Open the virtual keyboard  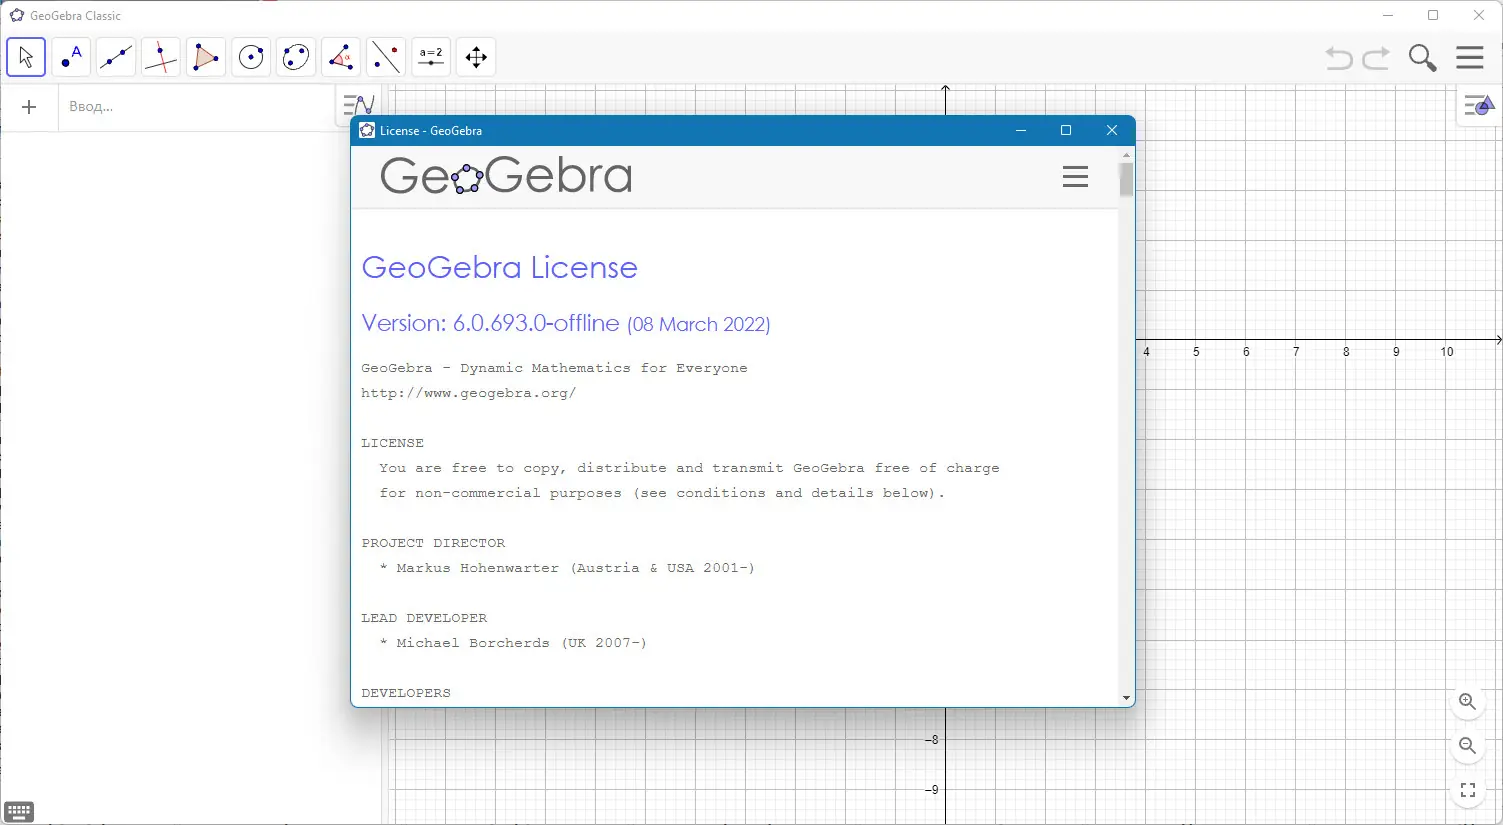[19, 811]
